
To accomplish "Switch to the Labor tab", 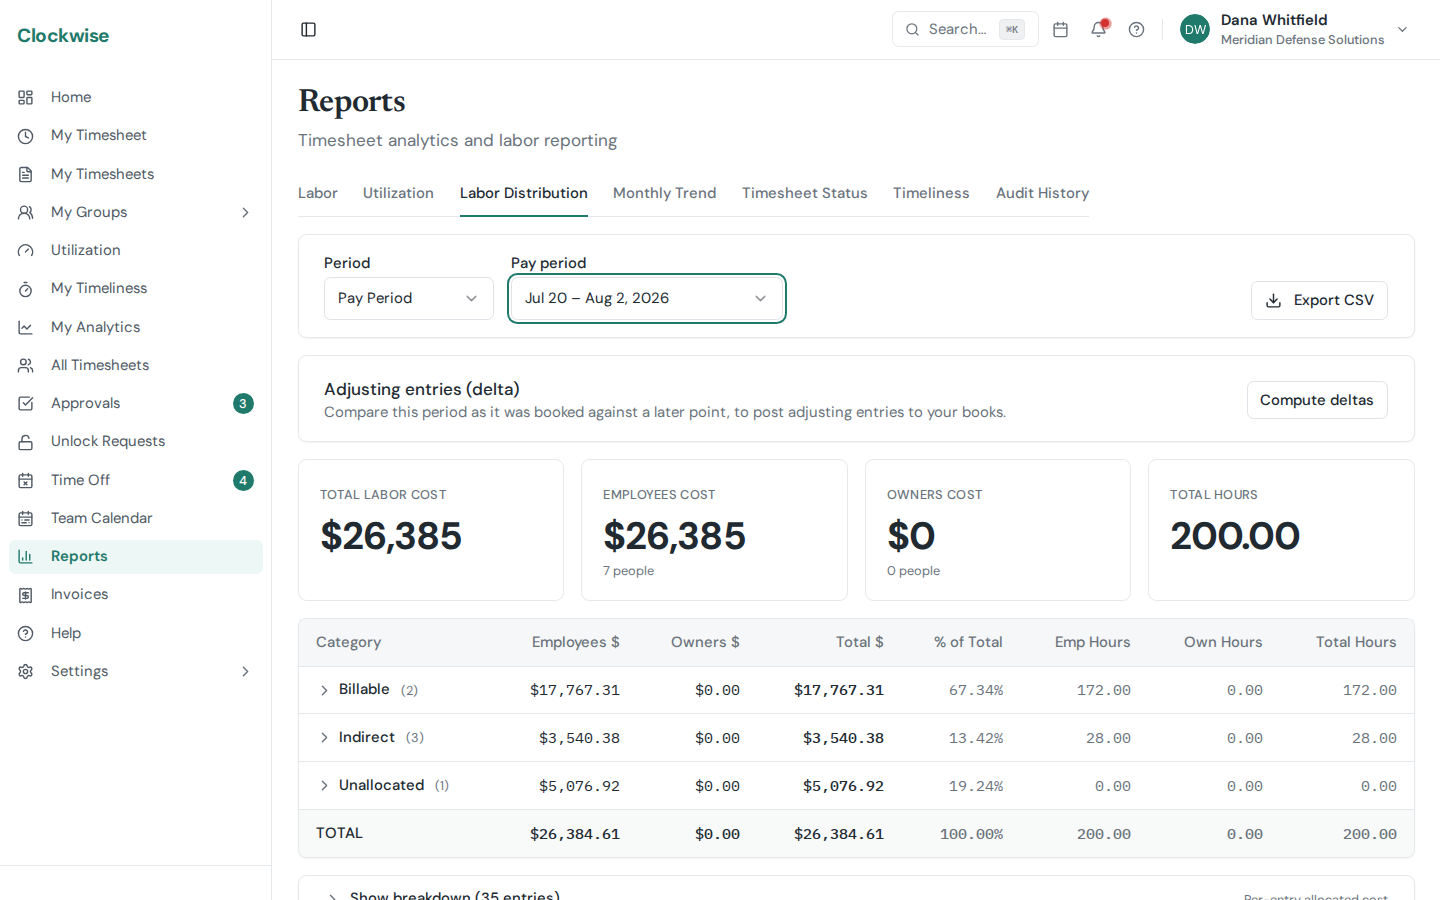I will [318, 193].
